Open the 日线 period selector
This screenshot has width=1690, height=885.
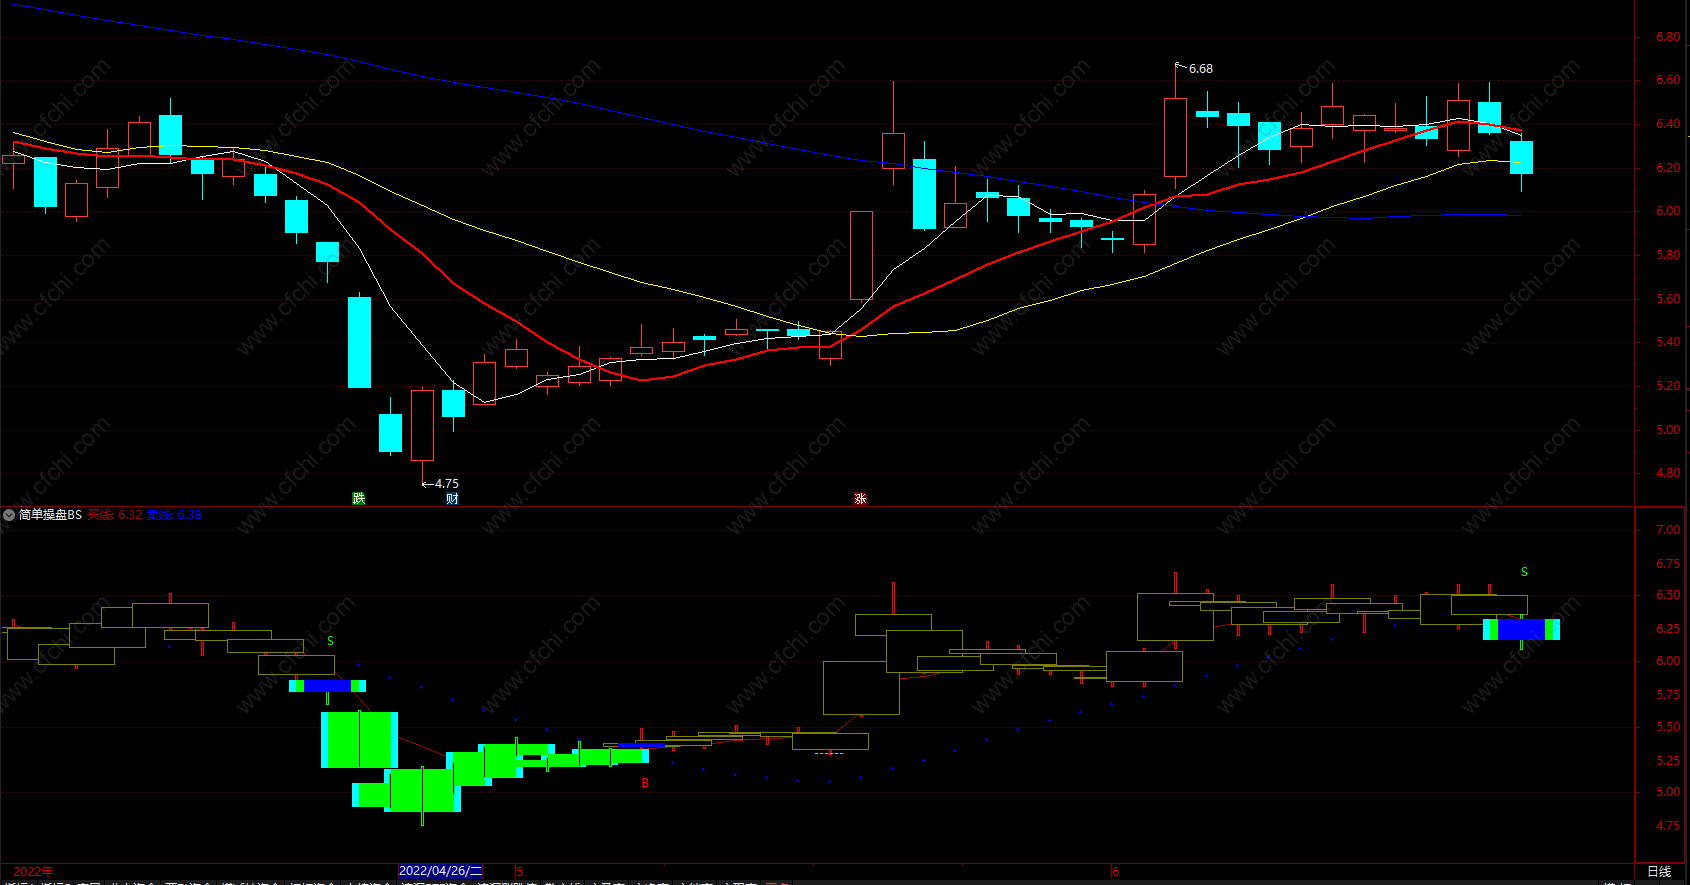(1659, 871)
